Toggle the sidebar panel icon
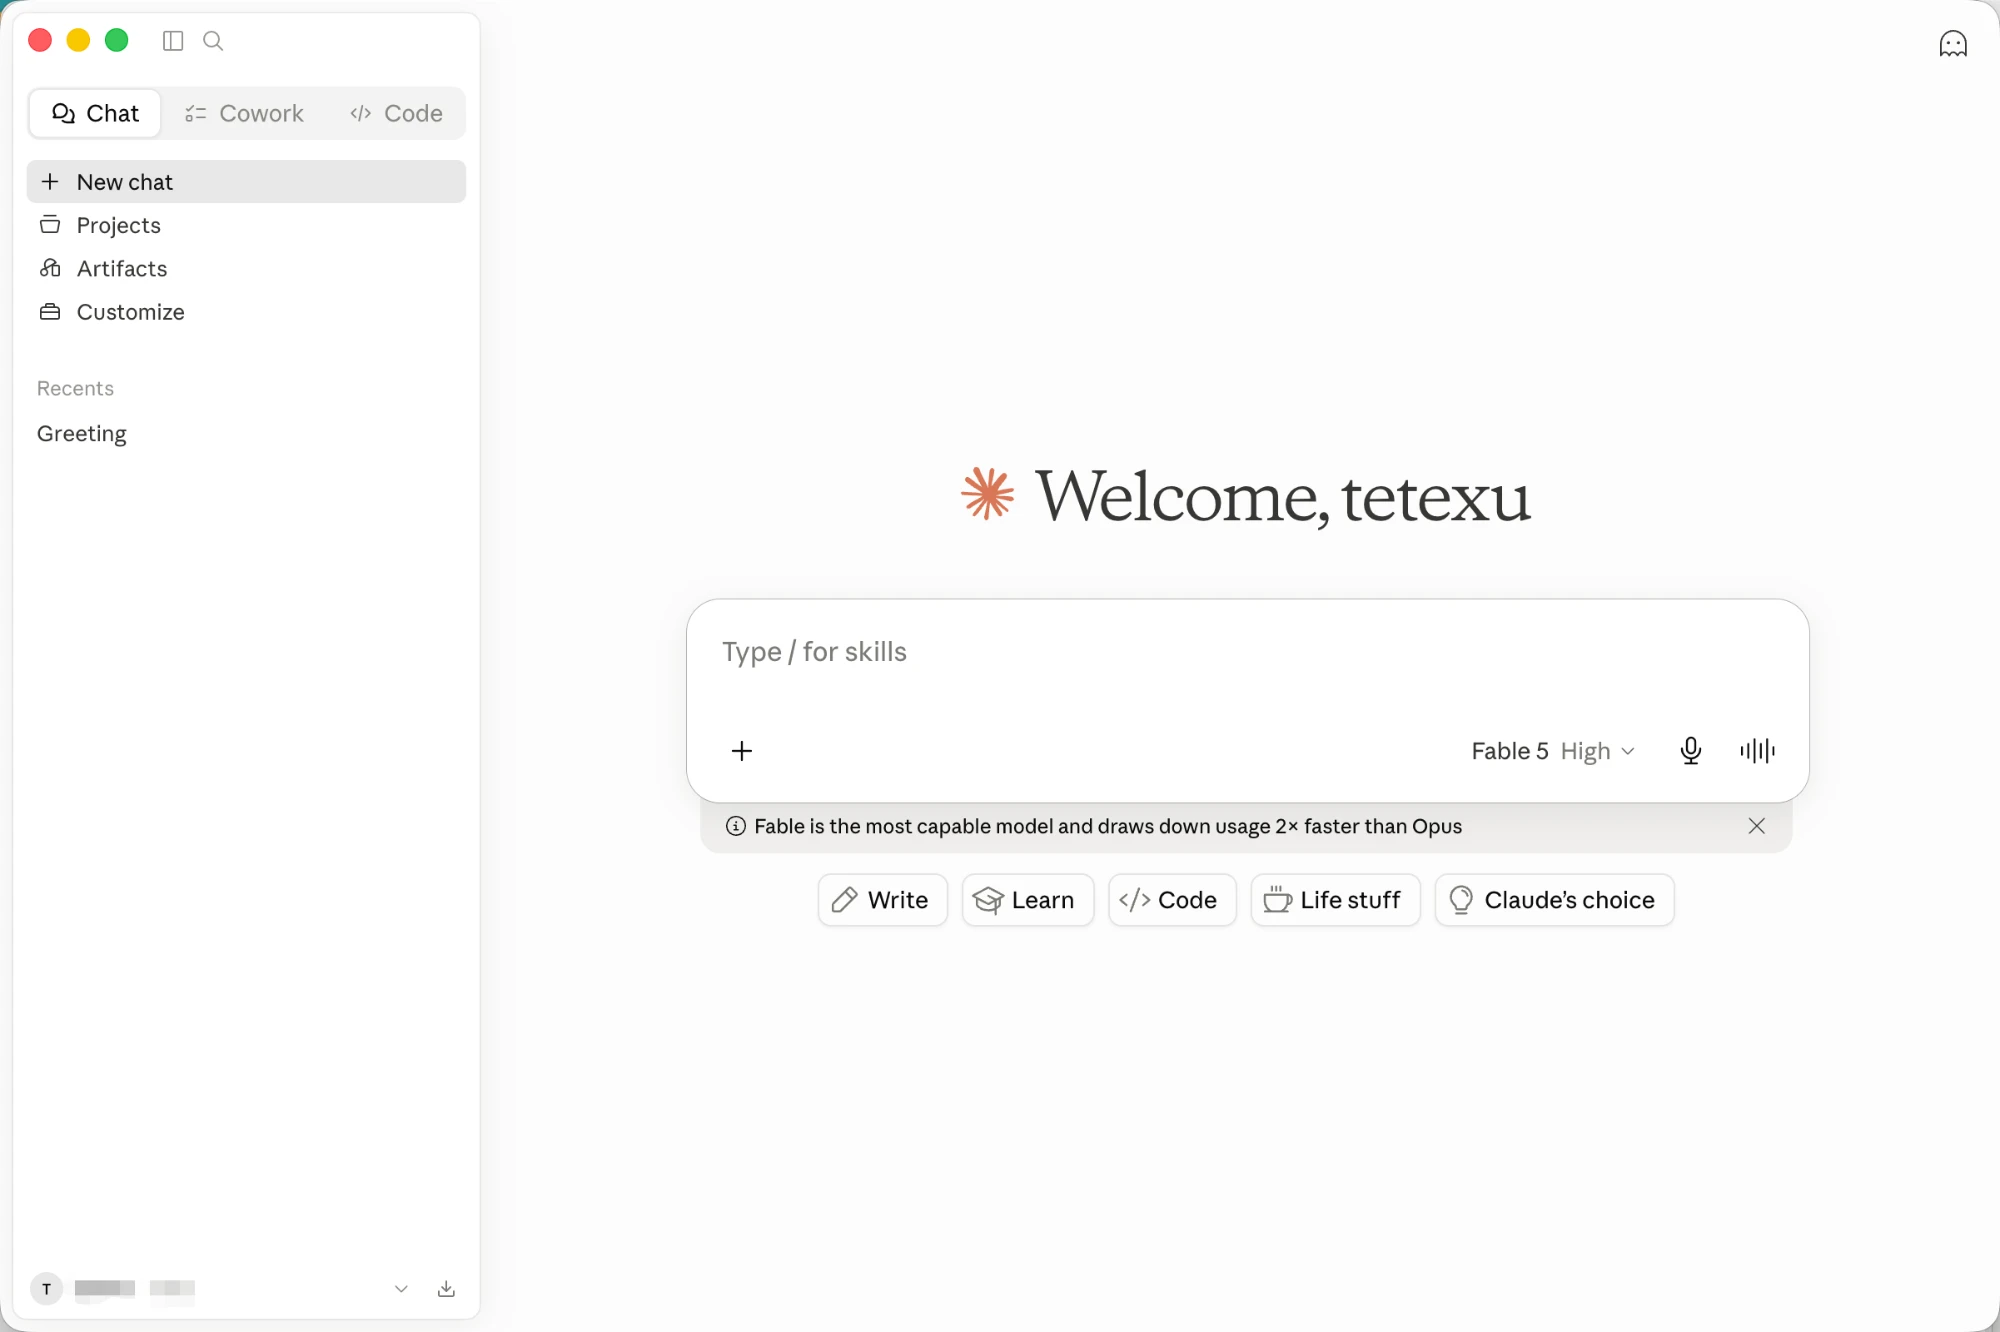 (x=173, y=41)
